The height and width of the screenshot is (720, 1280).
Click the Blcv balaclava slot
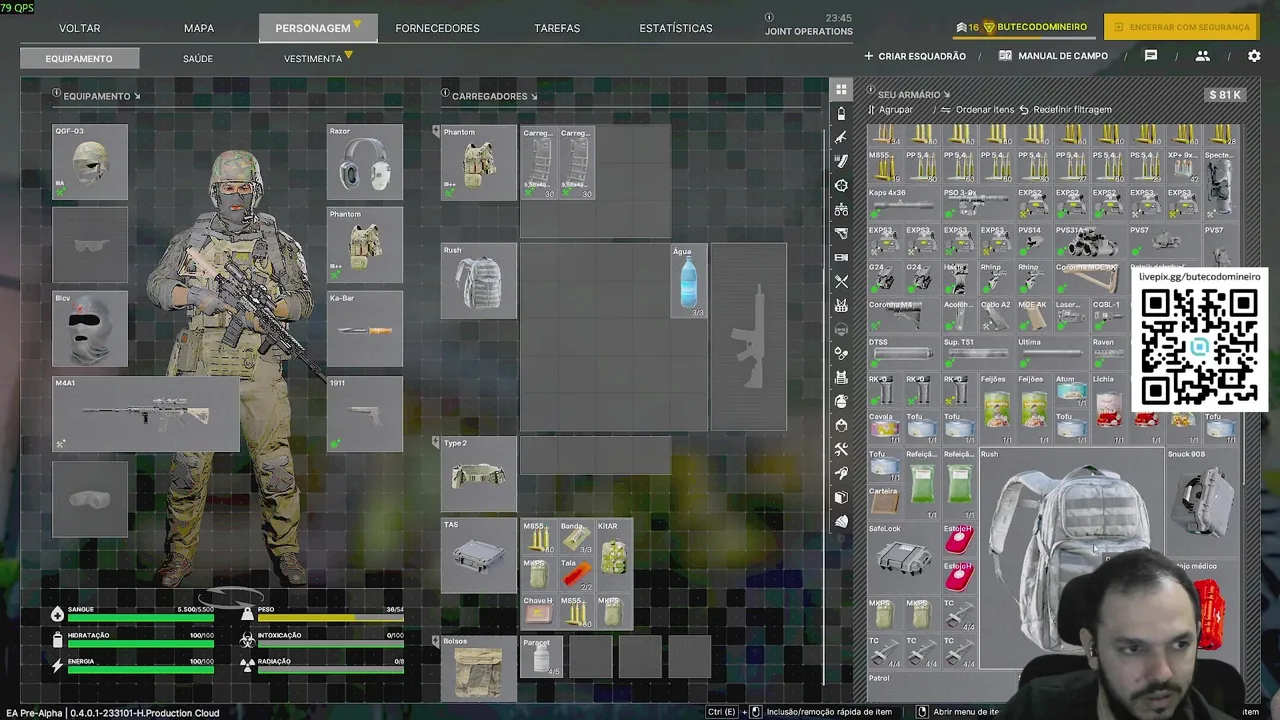[x=90, y=330]
